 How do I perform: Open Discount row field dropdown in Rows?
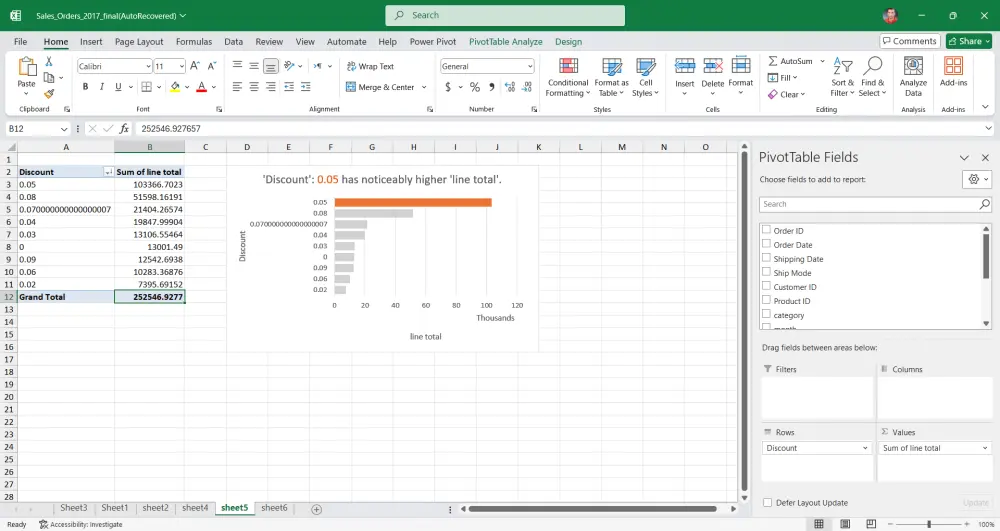[865, 448]
